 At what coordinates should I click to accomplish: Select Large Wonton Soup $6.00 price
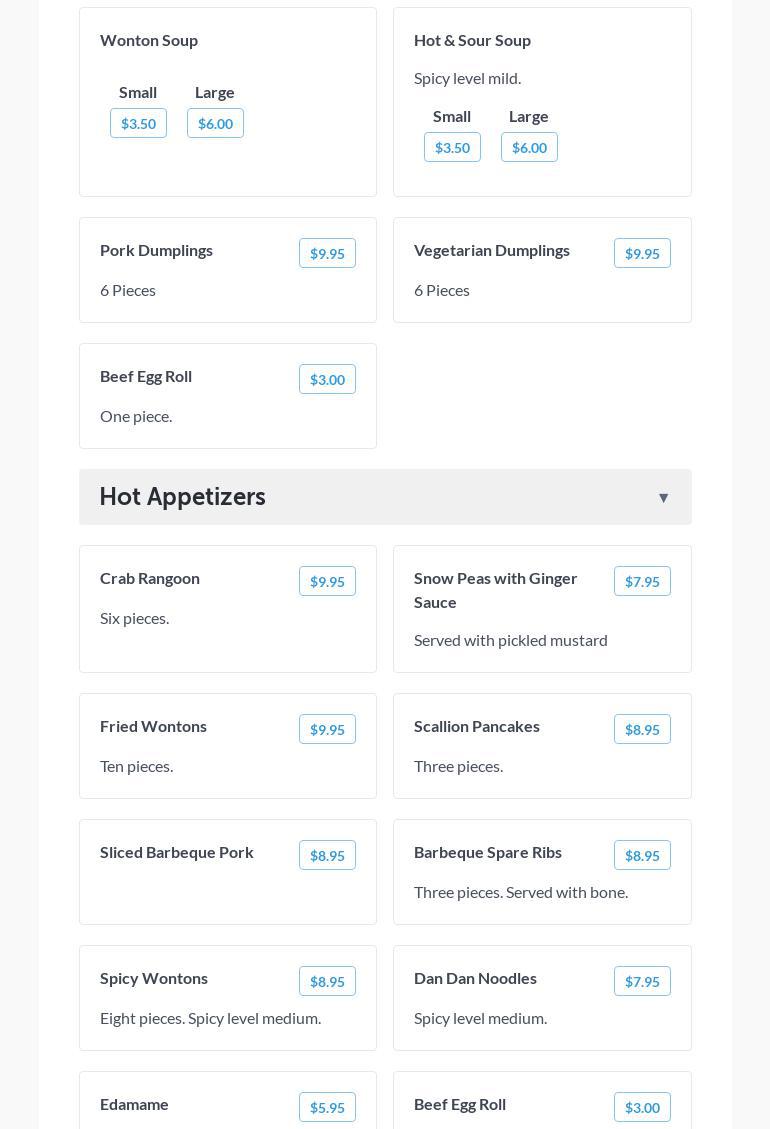click(x=215, y=124)
